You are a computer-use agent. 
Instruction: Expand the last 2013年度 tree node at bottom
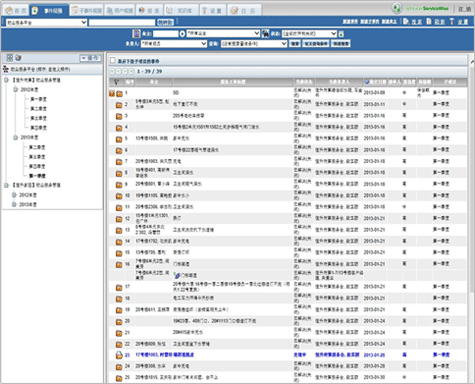point(14,204)
